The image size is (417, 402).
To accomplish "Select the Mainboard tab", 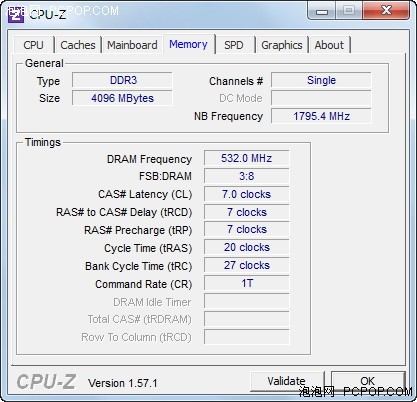I will click(132, 45).
